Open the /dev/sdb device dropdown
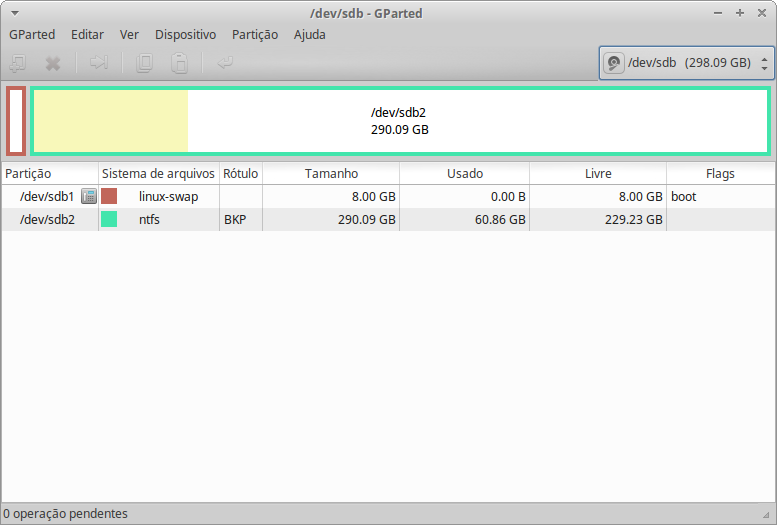The image size is (777, 525). coord(686,63)
